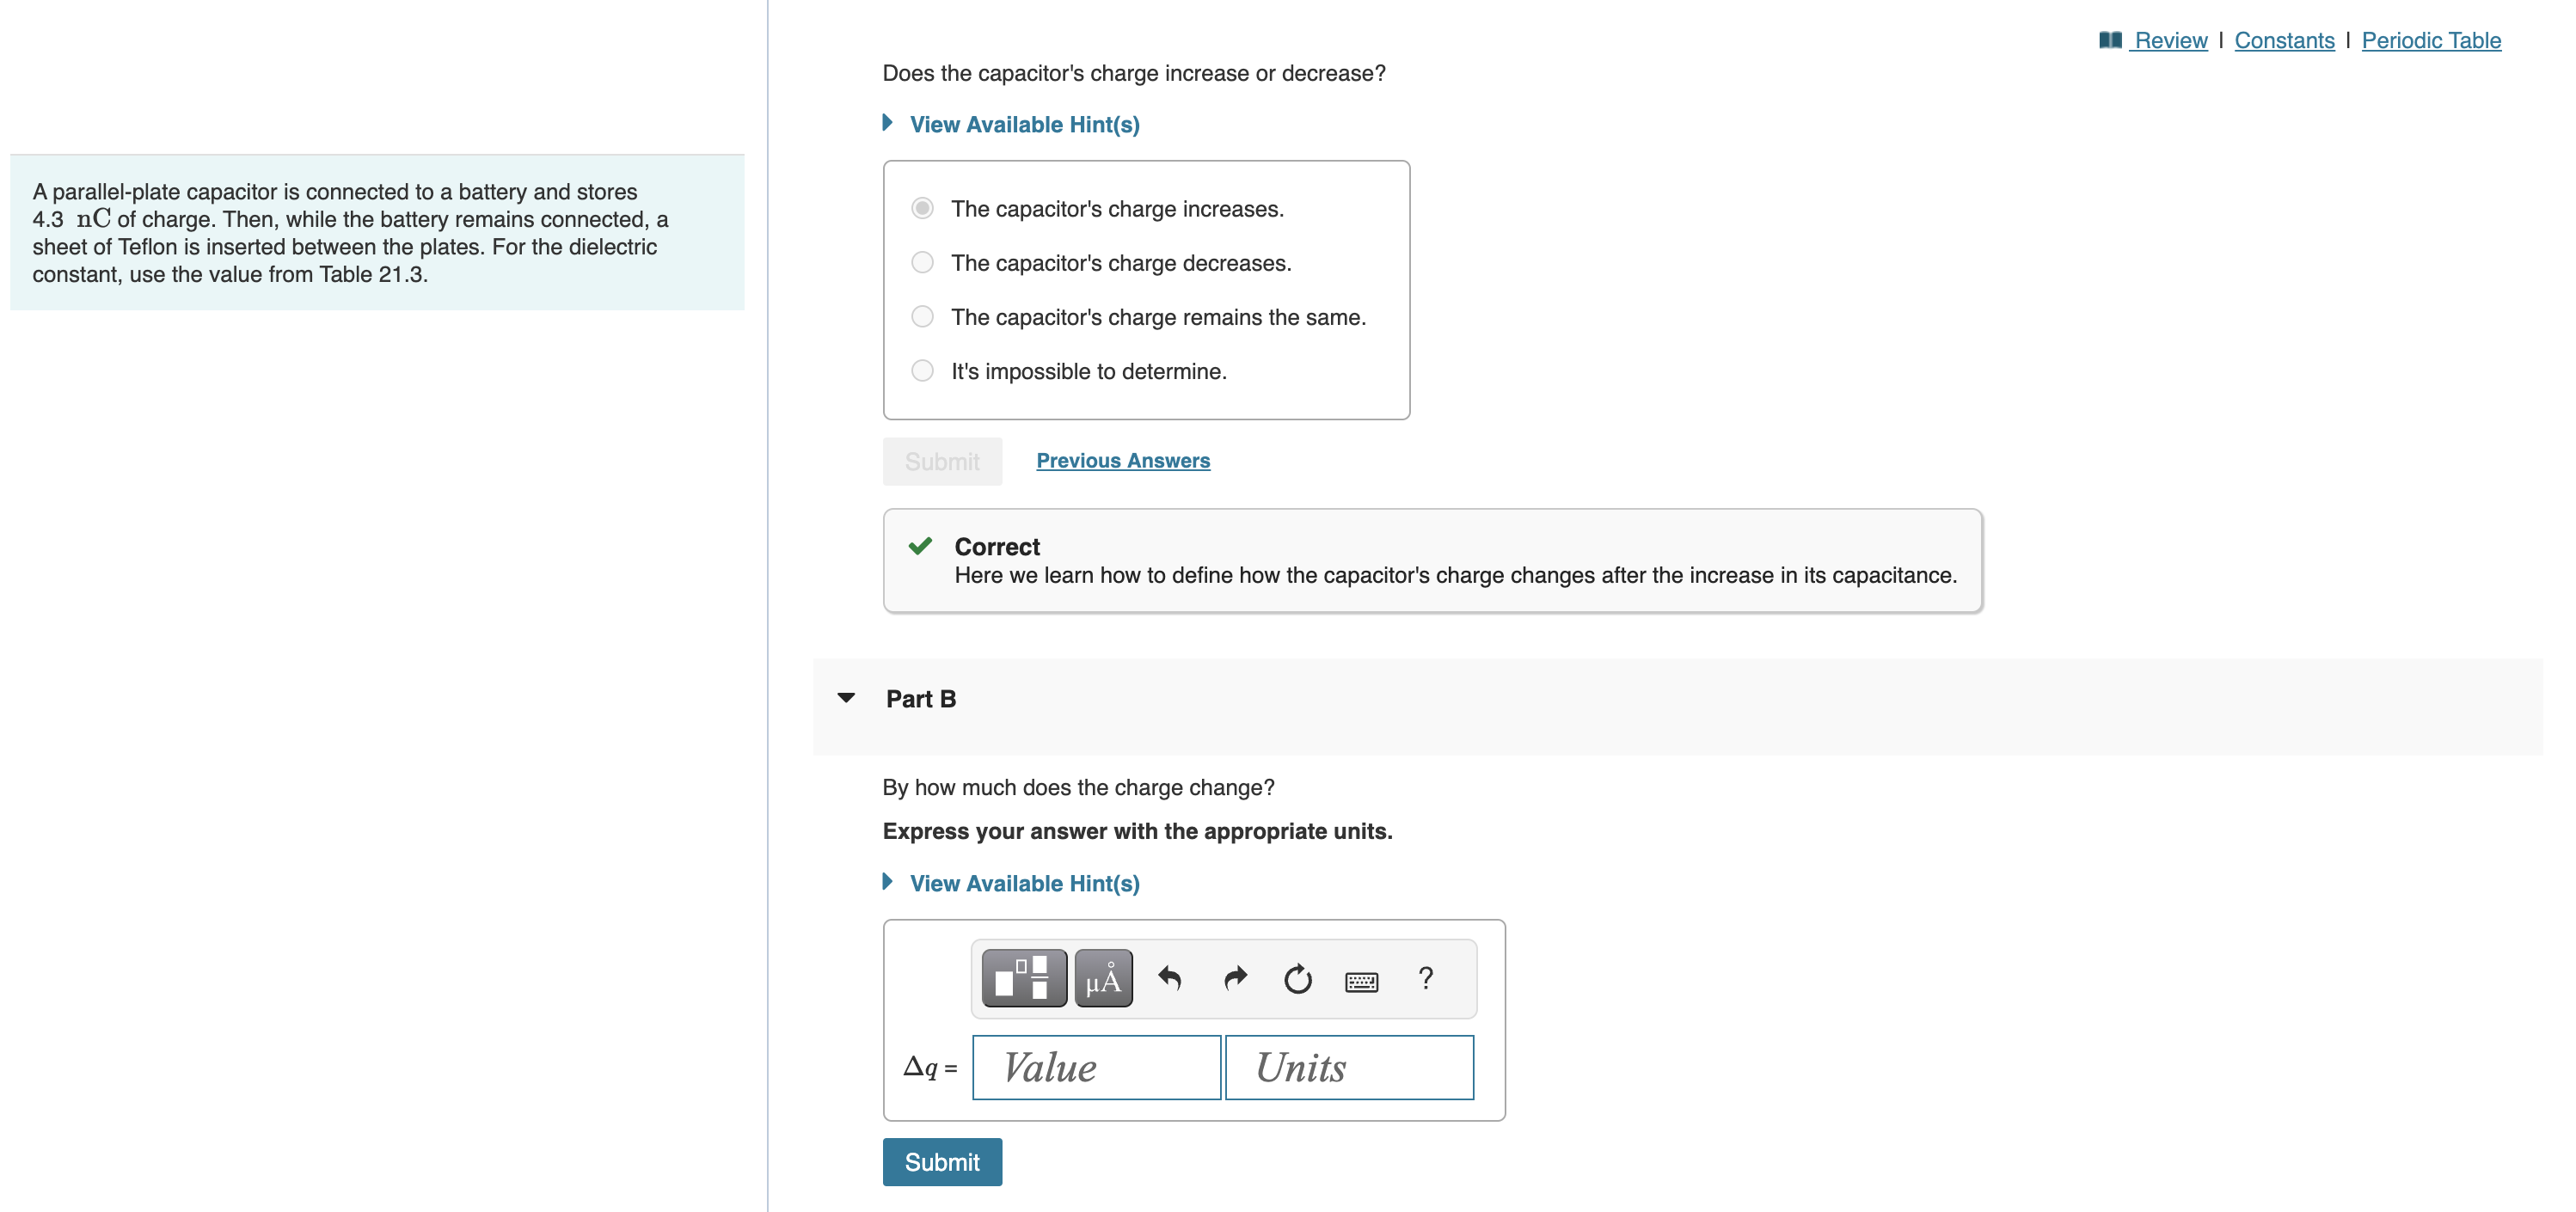Select 'It's impossible to determine'
The width and height of the screenshot is (2576, 1212).
(922, 370)
